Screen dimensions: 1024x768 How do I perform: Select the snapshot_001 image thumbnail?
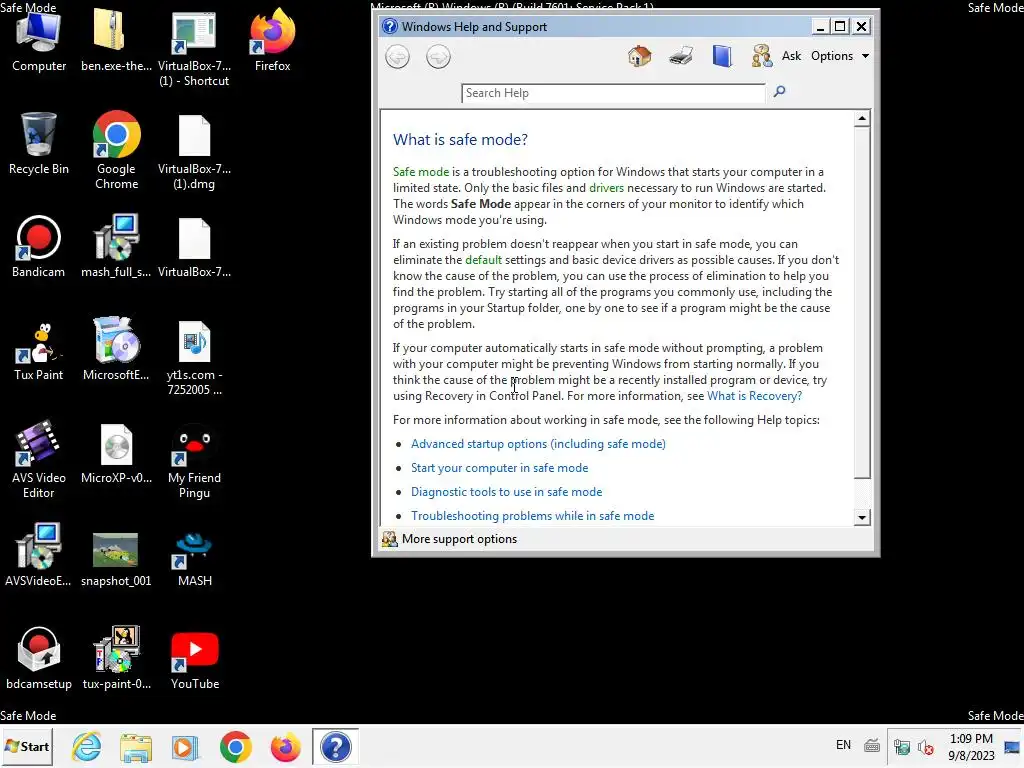point(116,559)
